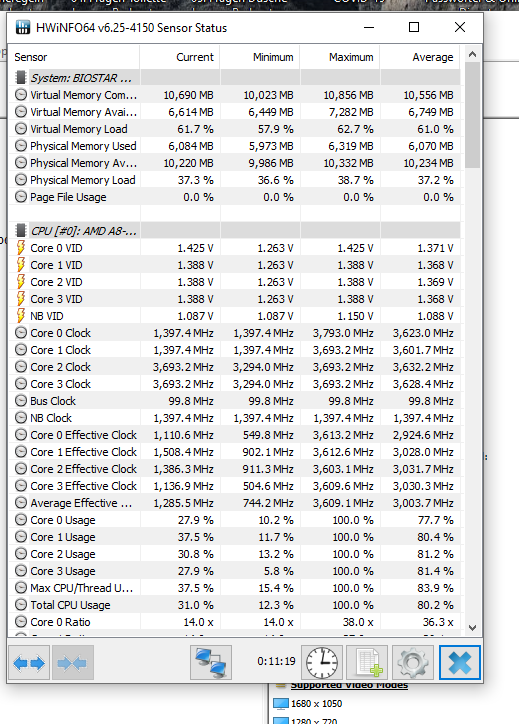
Task: Click the 1.425 V Core 0 current value
Action: pos(195,248)
